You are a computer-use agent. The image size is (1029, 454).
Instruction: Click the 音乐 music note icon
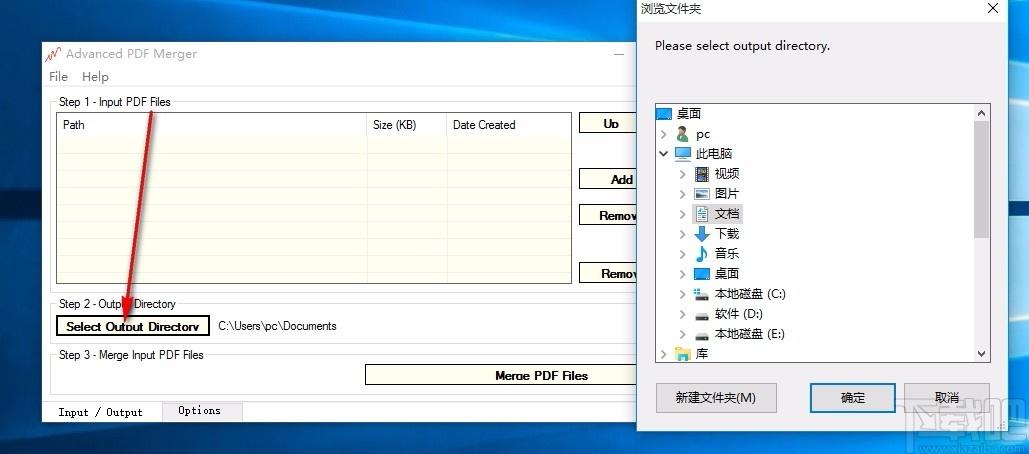pyautogui.click(x=702, y=254)
